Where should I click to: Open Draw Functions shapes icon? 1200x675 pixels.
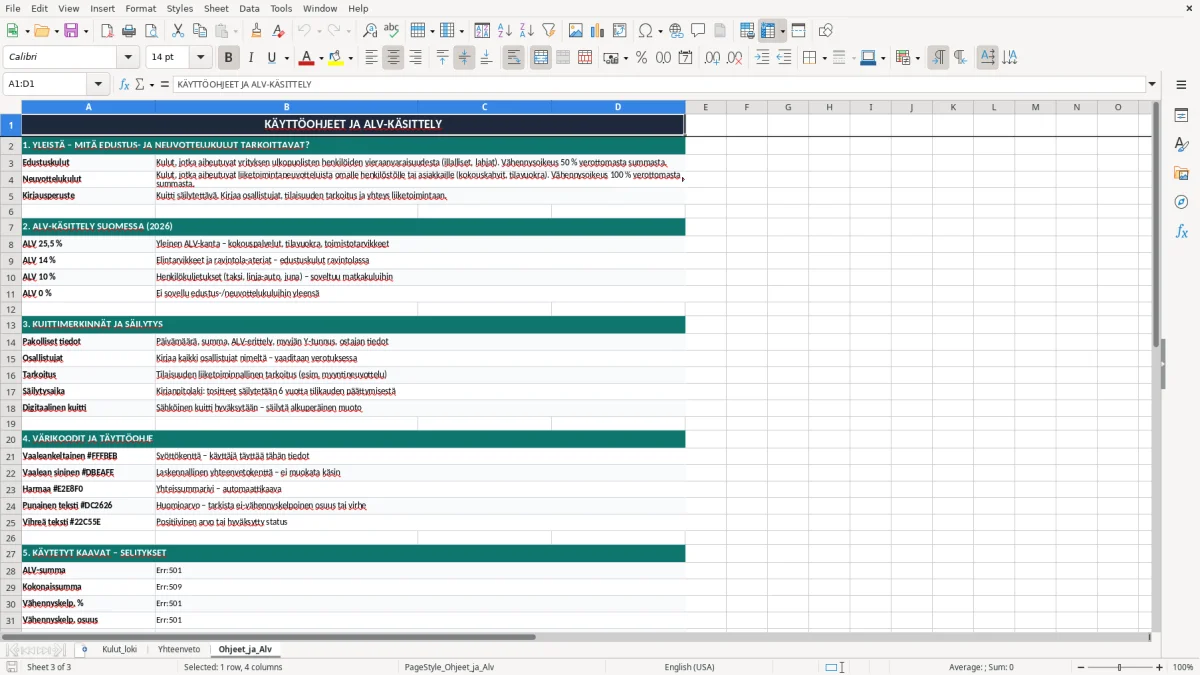click(825, 31)
